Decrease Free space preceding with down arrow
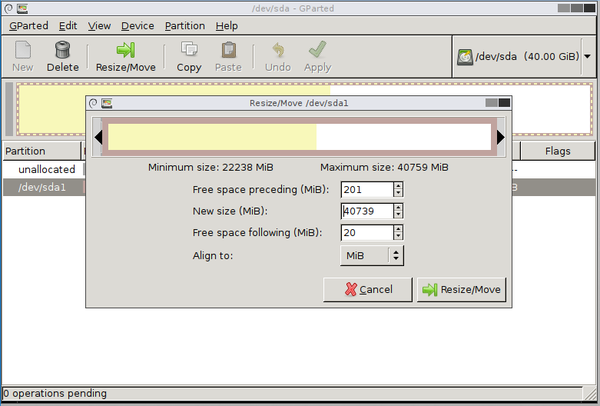 pos(398,193)
